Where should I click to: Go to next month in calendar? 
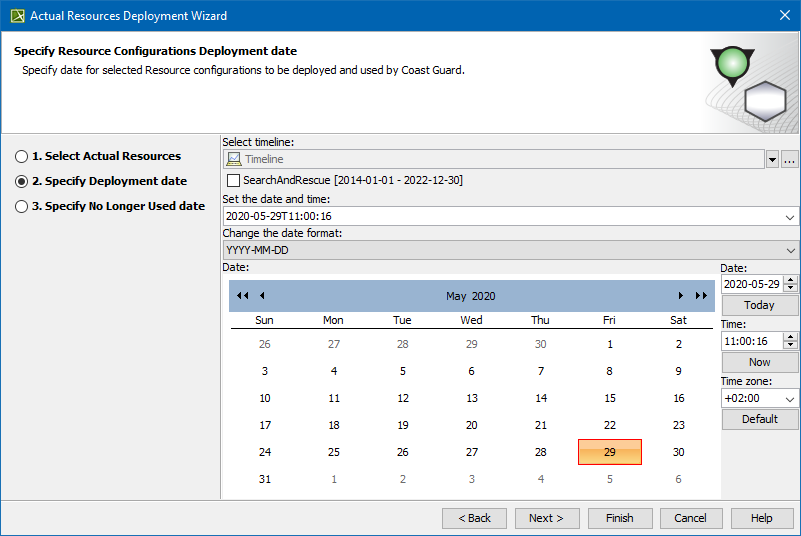[x=681, y=296]
